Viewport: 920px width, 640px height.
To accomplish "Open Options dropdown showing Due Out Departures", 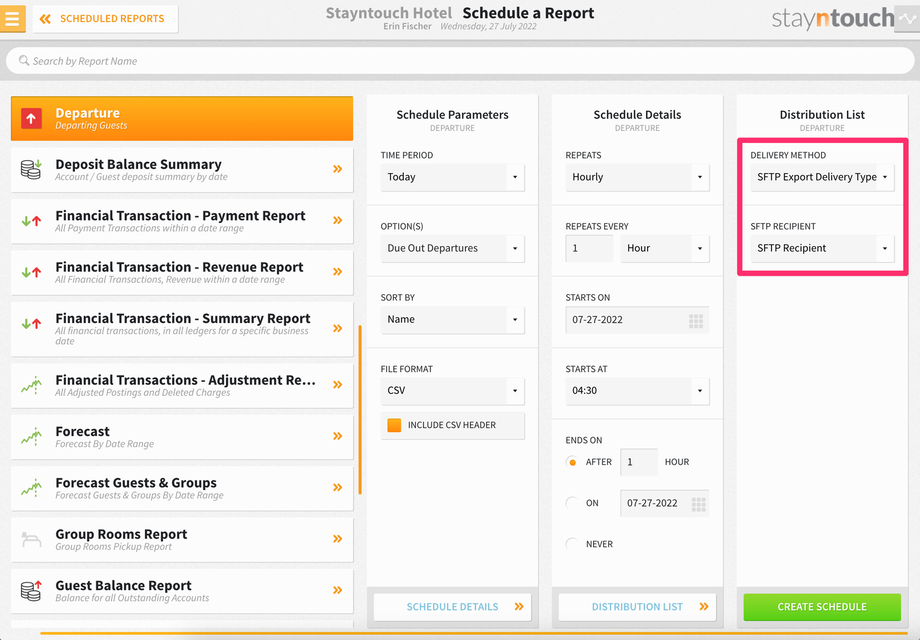I will (452, 248).
